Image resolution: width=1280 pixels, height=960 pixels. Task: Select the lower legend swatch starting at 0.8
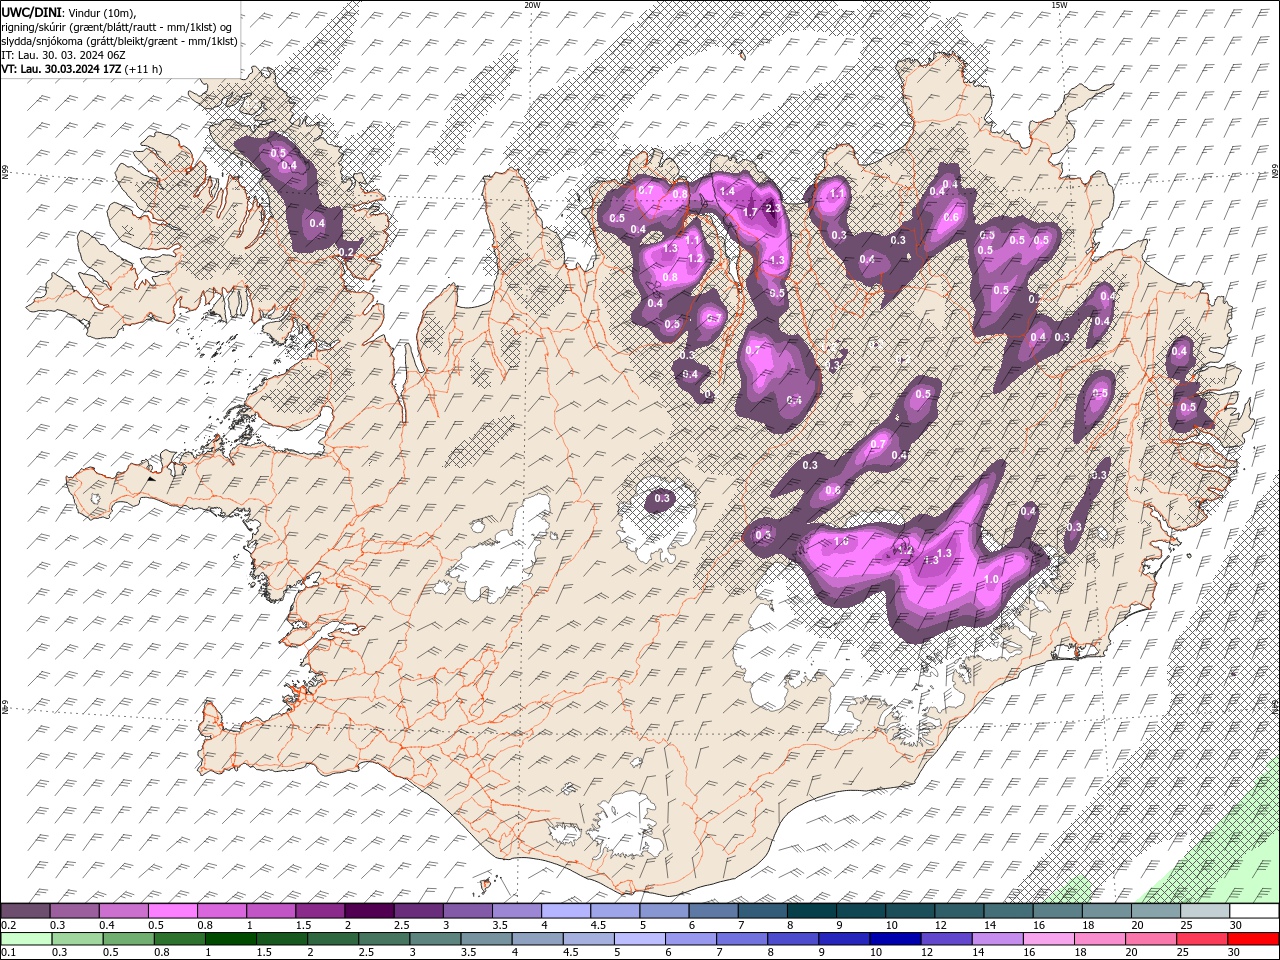coord(179,939)
